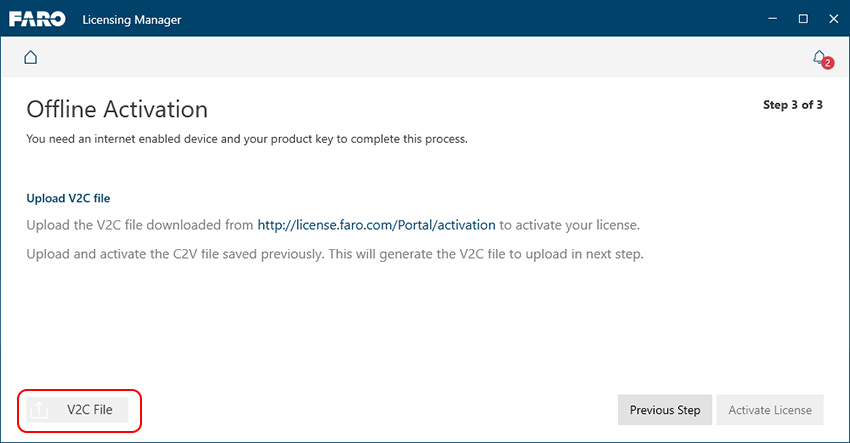Maximize the Licensing Manager window
Image resolution: width=850 pixels, height=443 pixels.
[x=802, y=19]
